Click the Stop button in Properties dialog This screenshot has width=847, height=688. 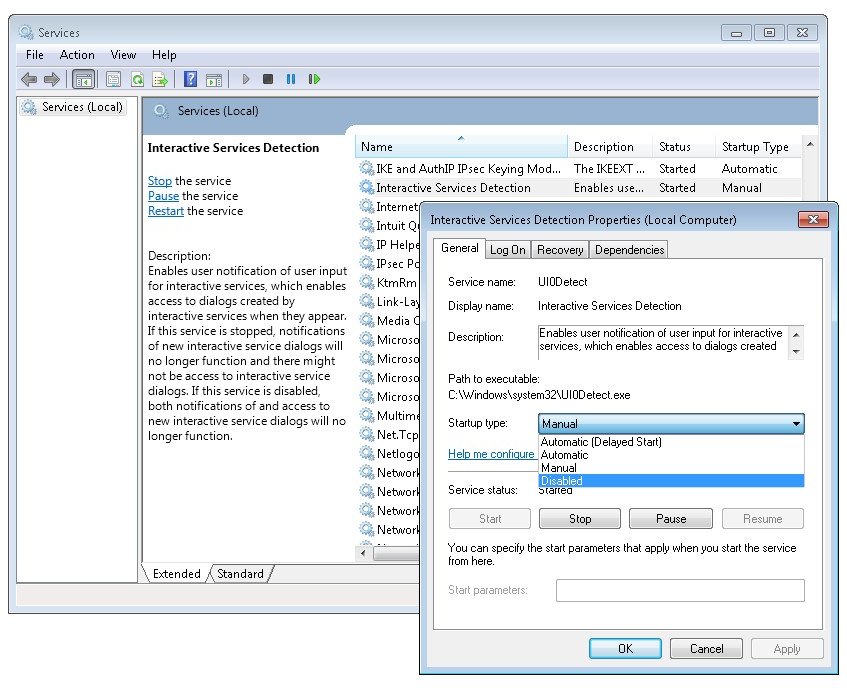point(580,518)
